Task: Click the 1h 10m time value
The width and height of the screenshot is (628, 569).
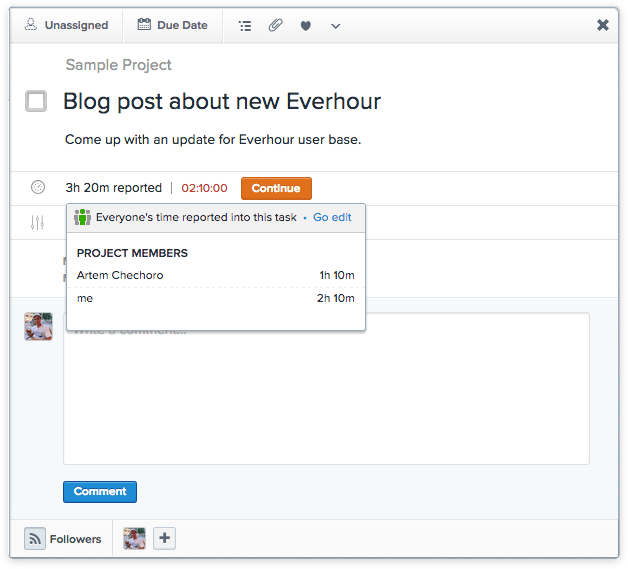Action: [x=337, y=275]
